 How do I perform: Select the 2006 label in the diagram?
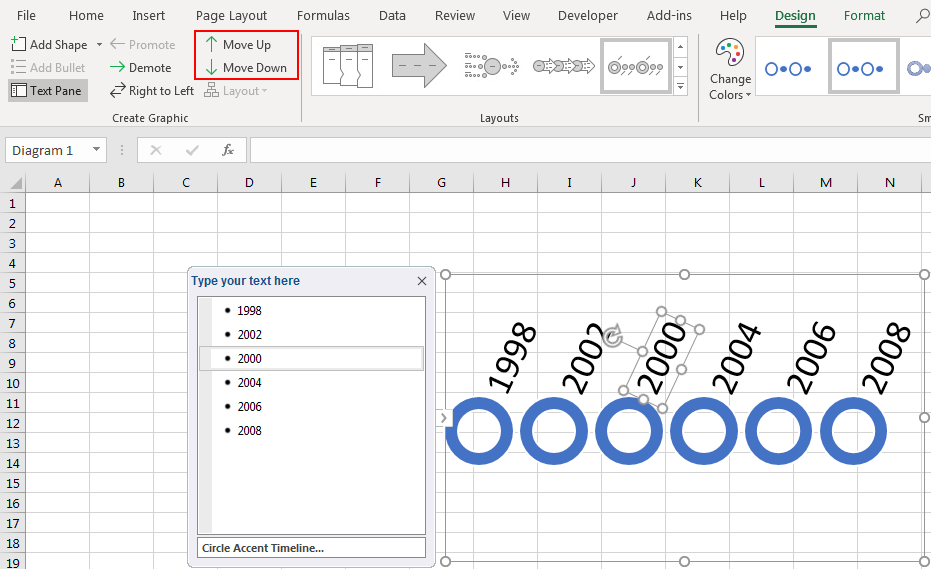(x=811, y=358)
